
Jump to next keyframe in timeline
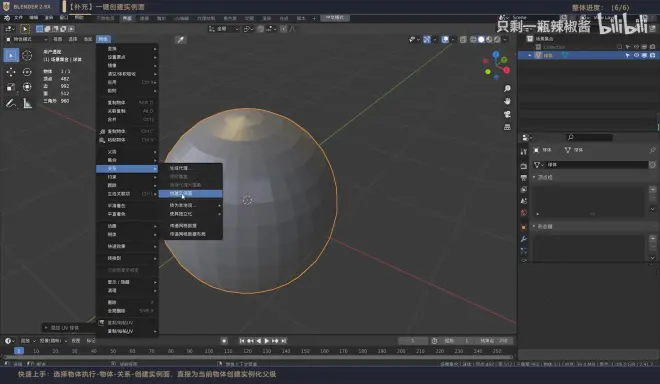pyautogui.click(x=275, y=341)
